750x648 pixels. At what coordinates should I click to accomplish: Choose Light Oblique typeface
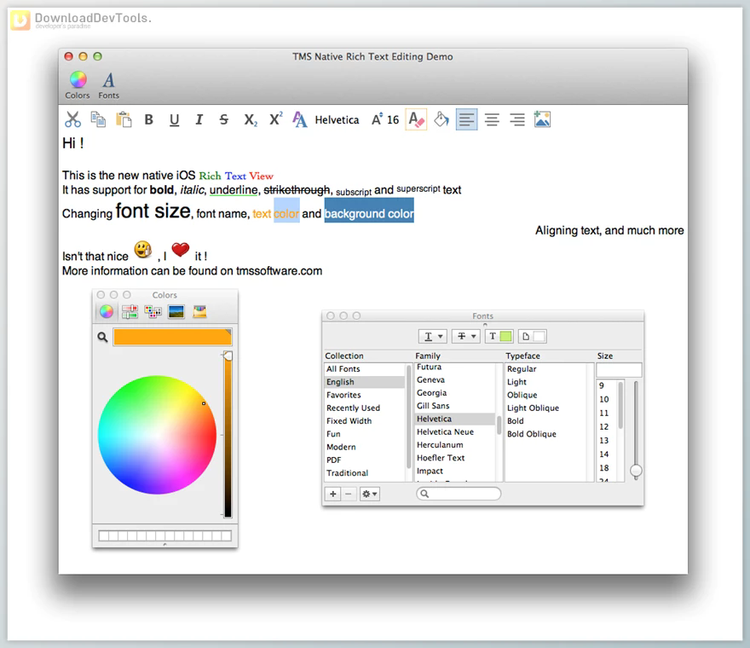click(x=545, y=407)
